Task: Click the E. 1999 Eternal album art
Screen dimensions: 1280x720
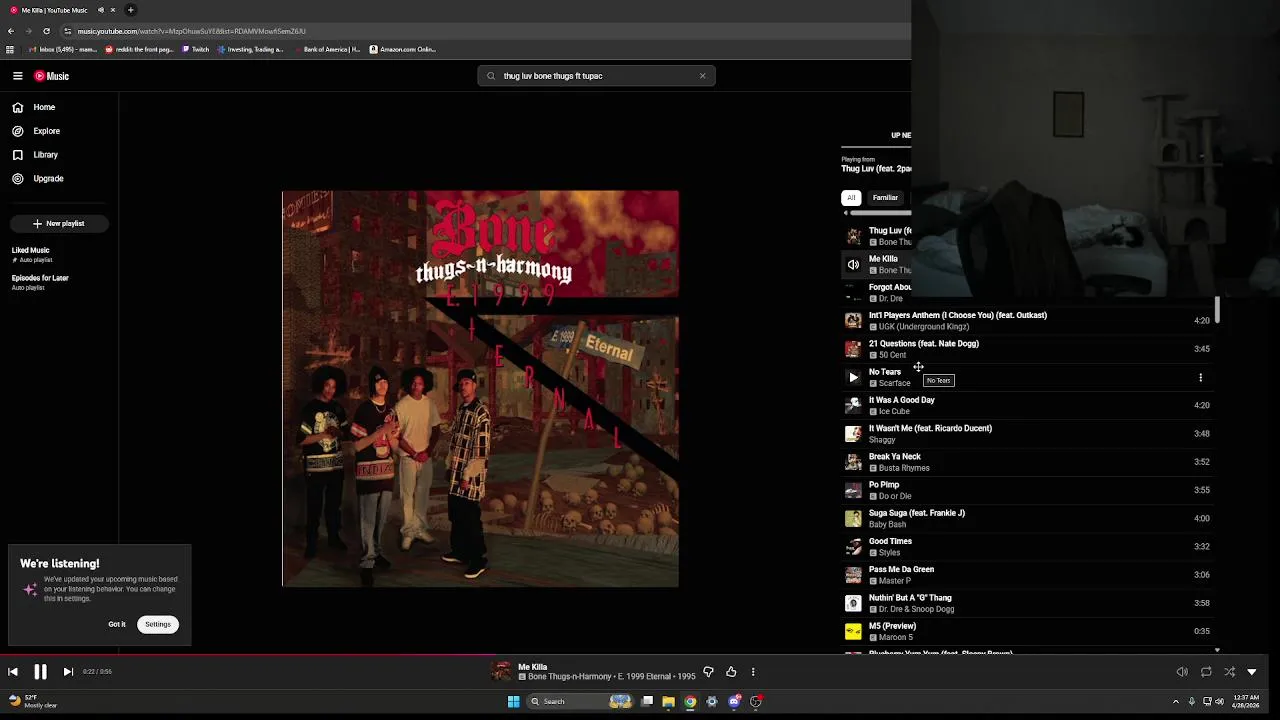Action: [480, 389]
